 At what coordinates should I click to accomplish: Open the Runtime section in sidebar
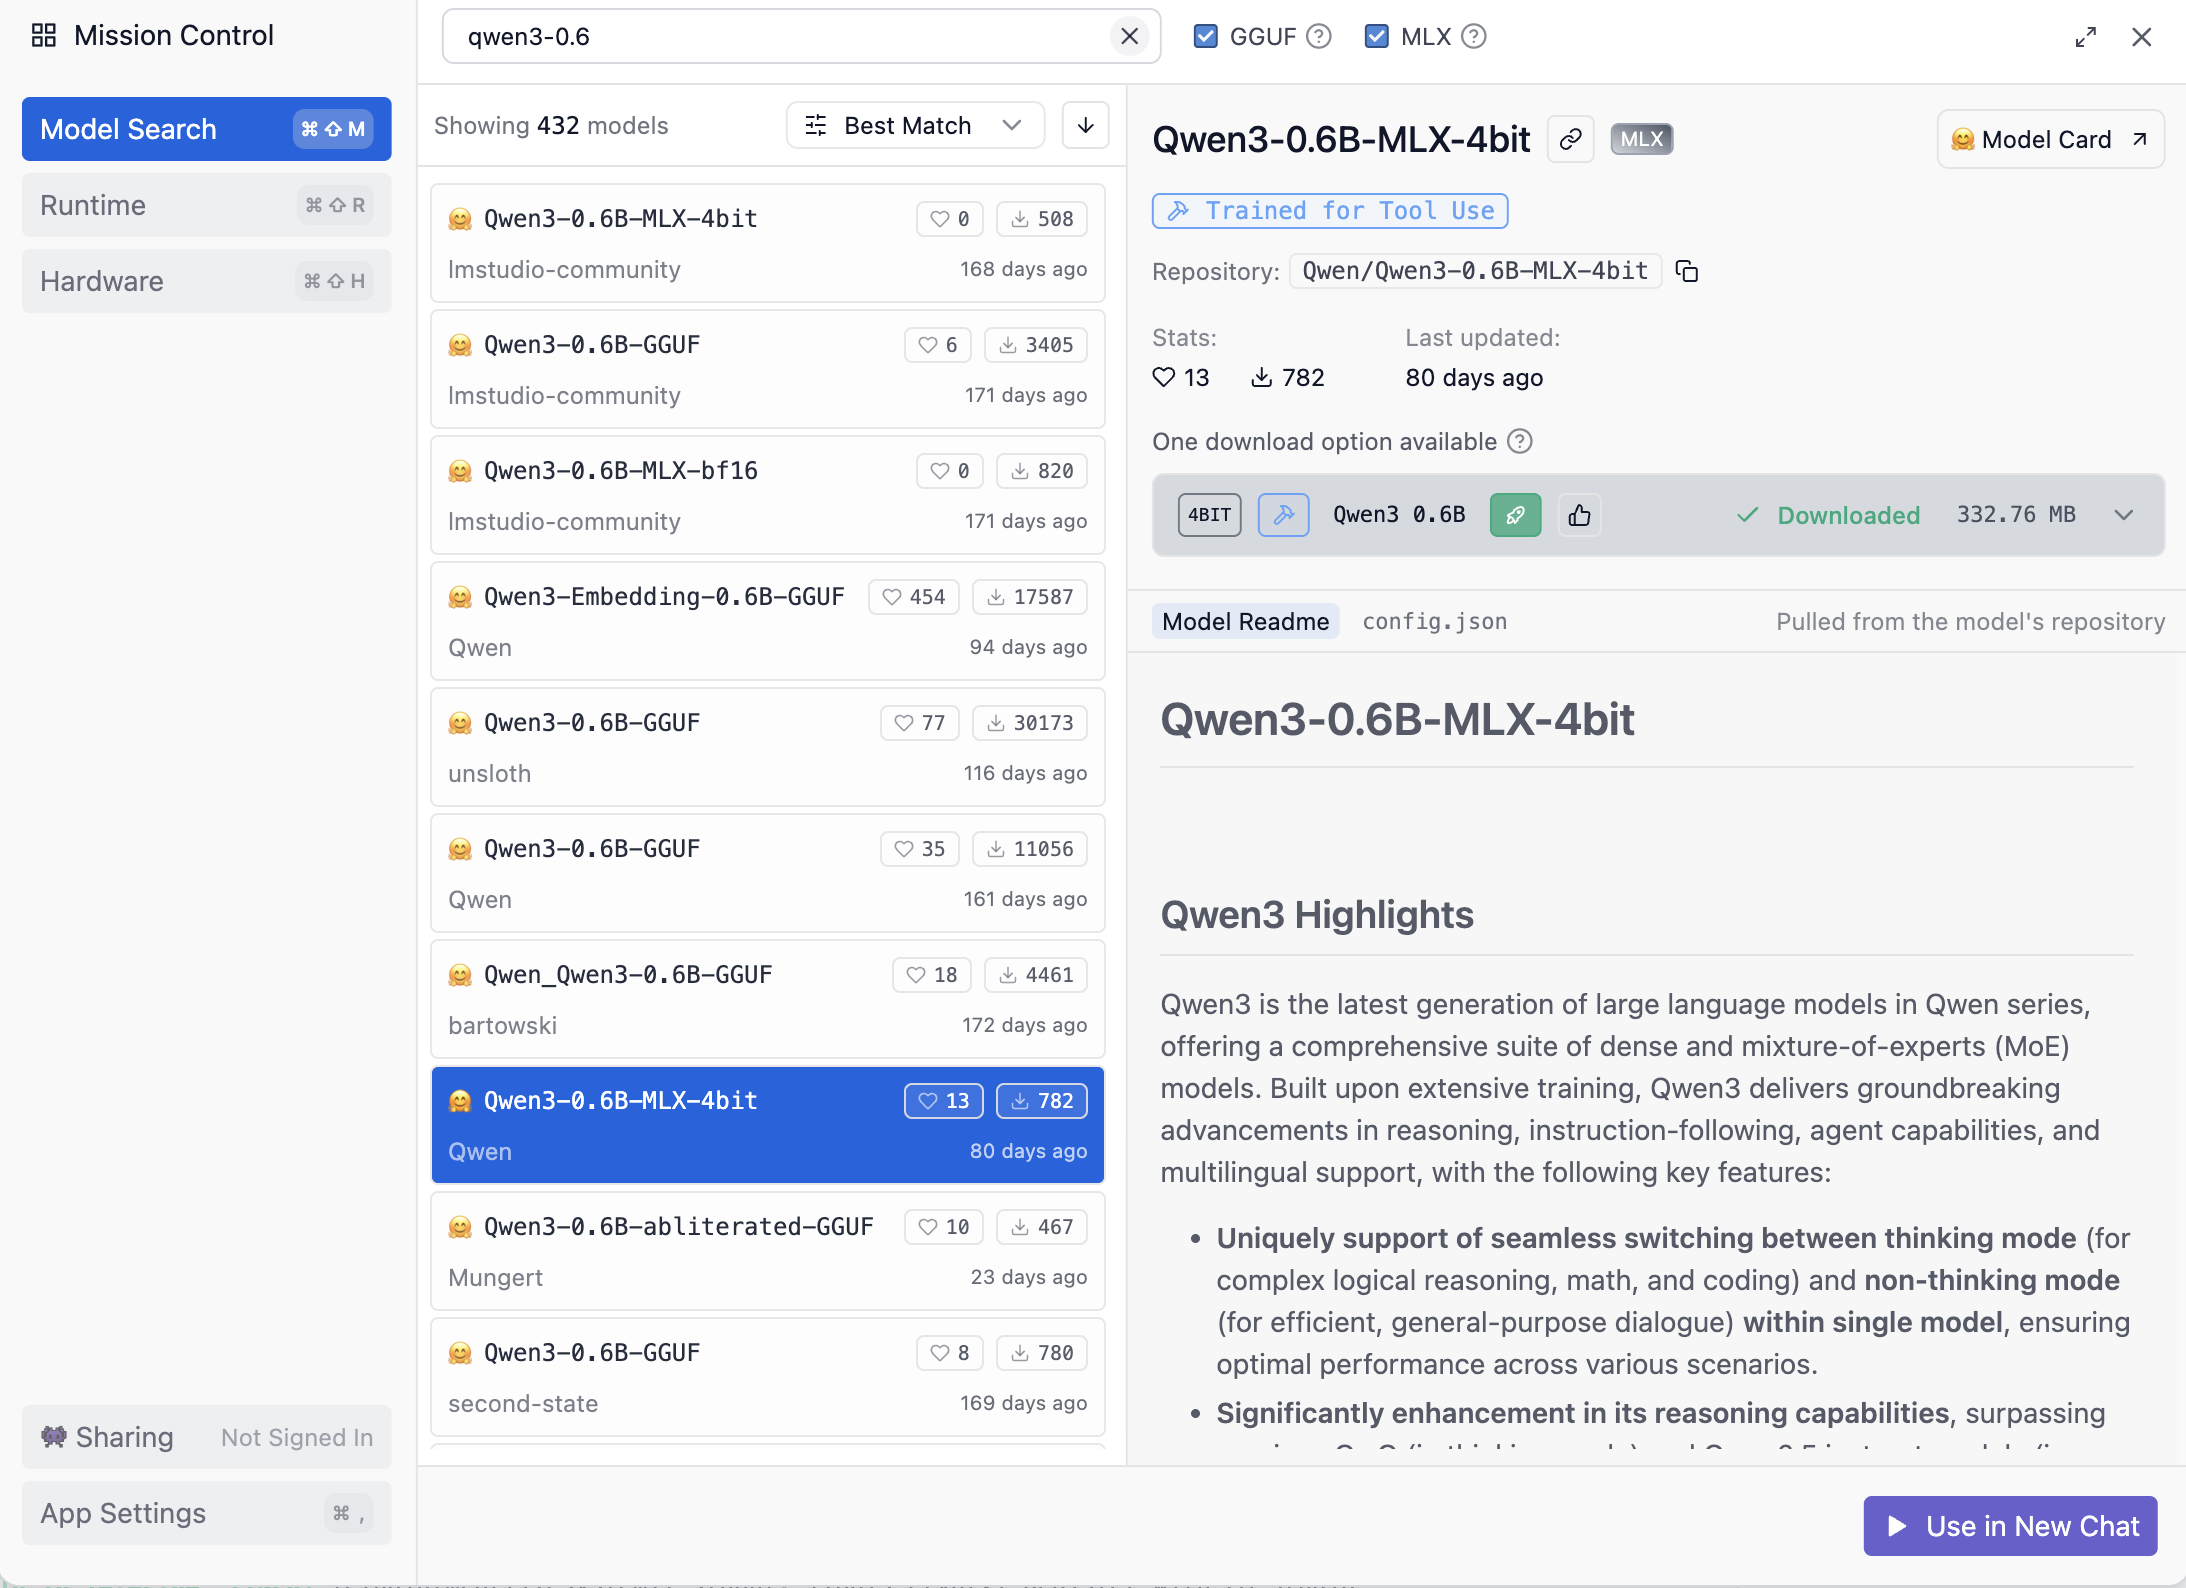[206, 205]
